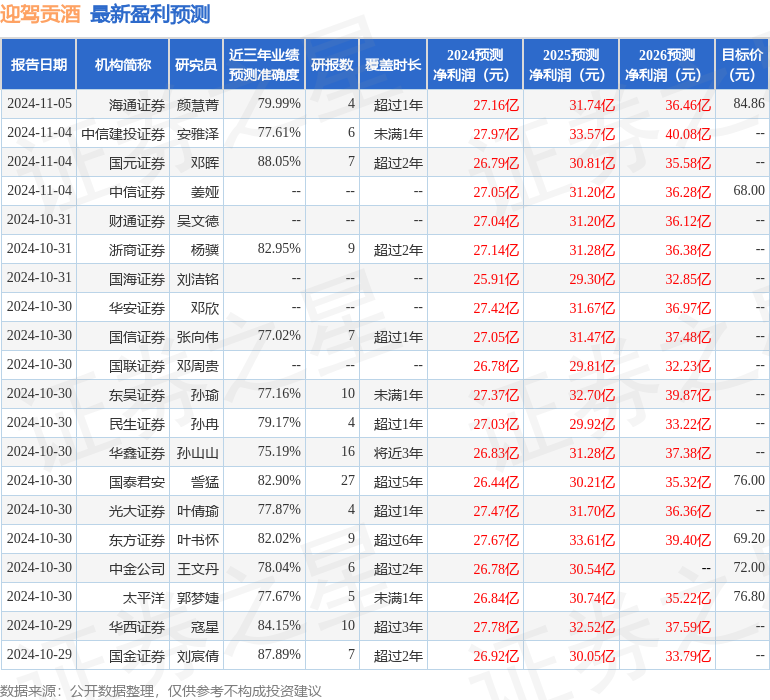
Task: Select the 报告日期 column header
Action: (39, 65)
